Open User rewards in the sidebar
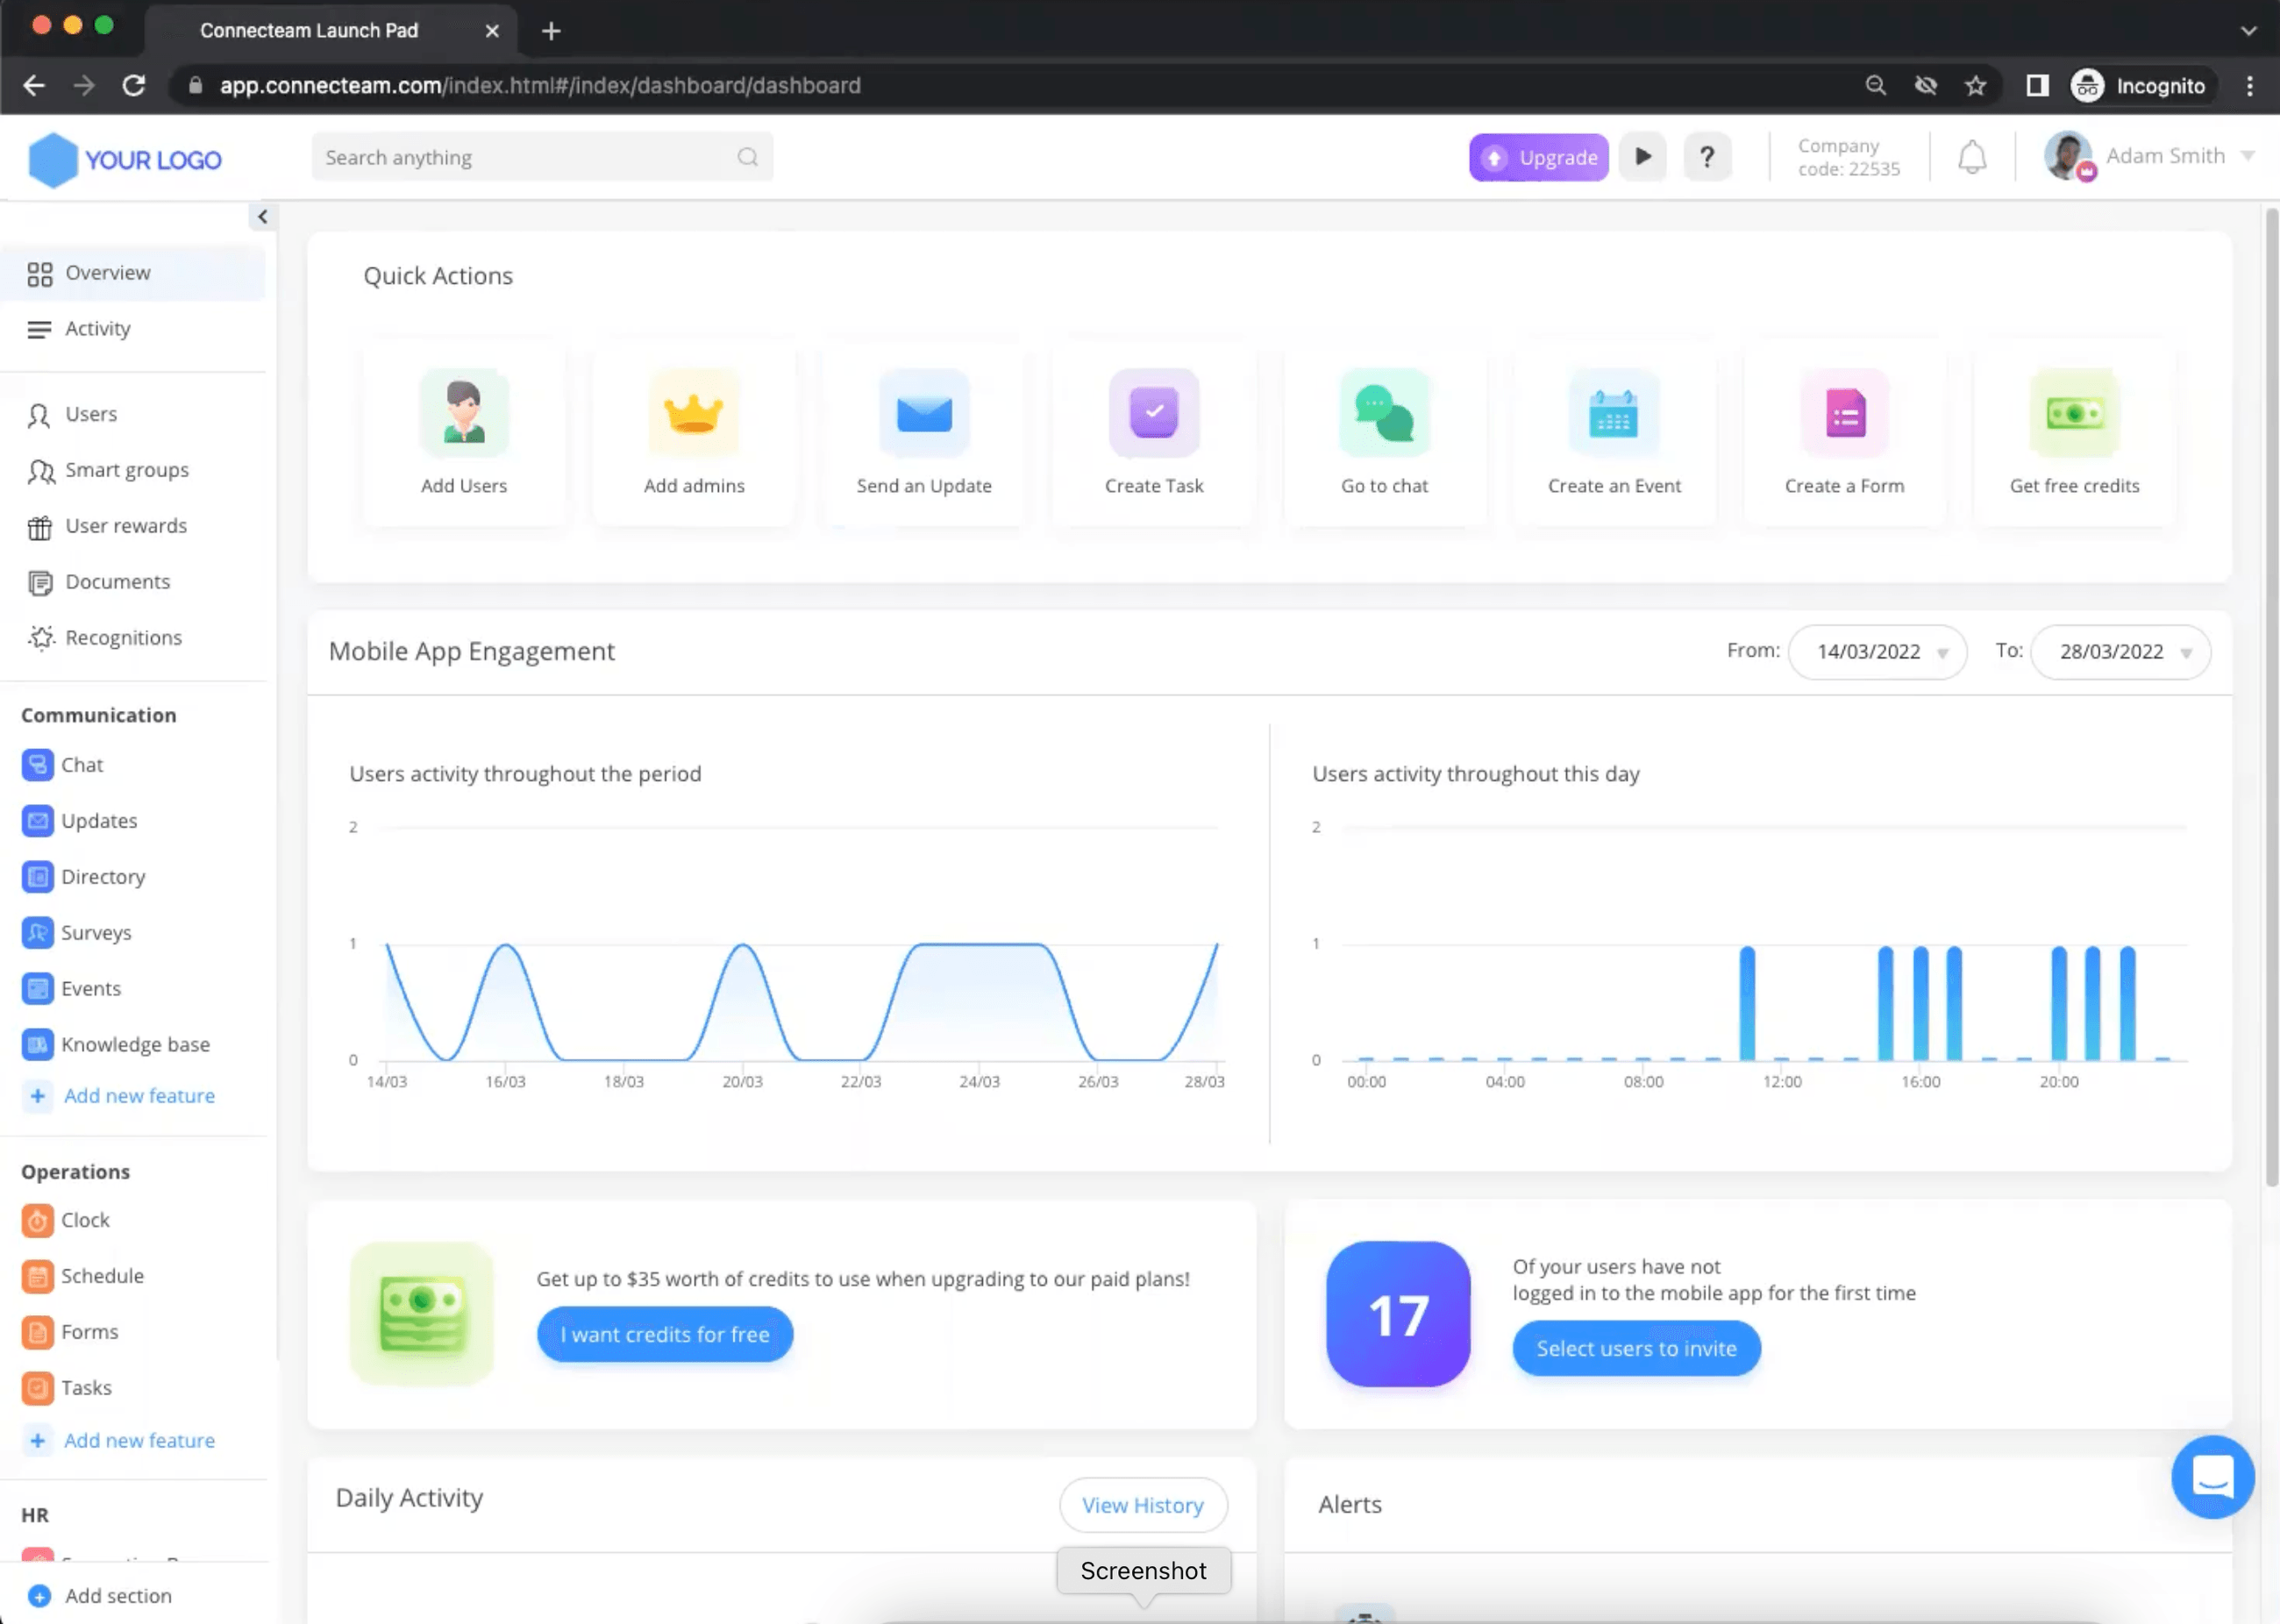This screenshot has height=1624, width=2280. tap(133, 526)
